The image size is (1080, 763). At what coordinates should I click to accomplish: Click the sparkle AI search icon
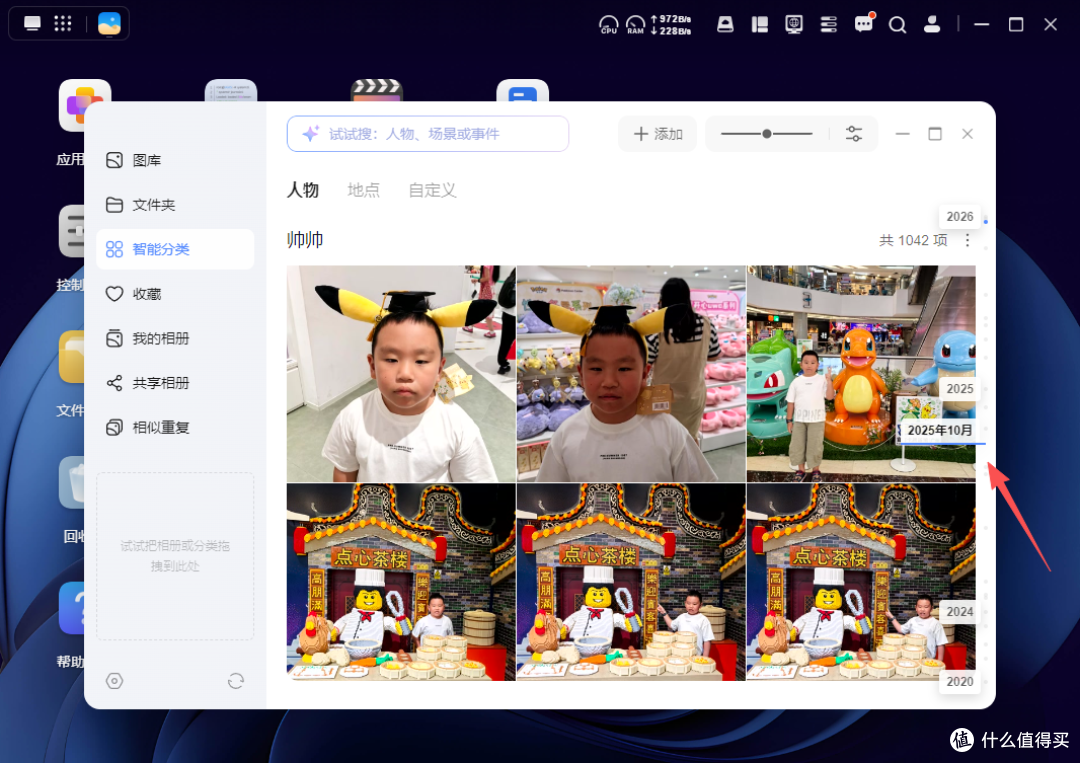[311, 134]
